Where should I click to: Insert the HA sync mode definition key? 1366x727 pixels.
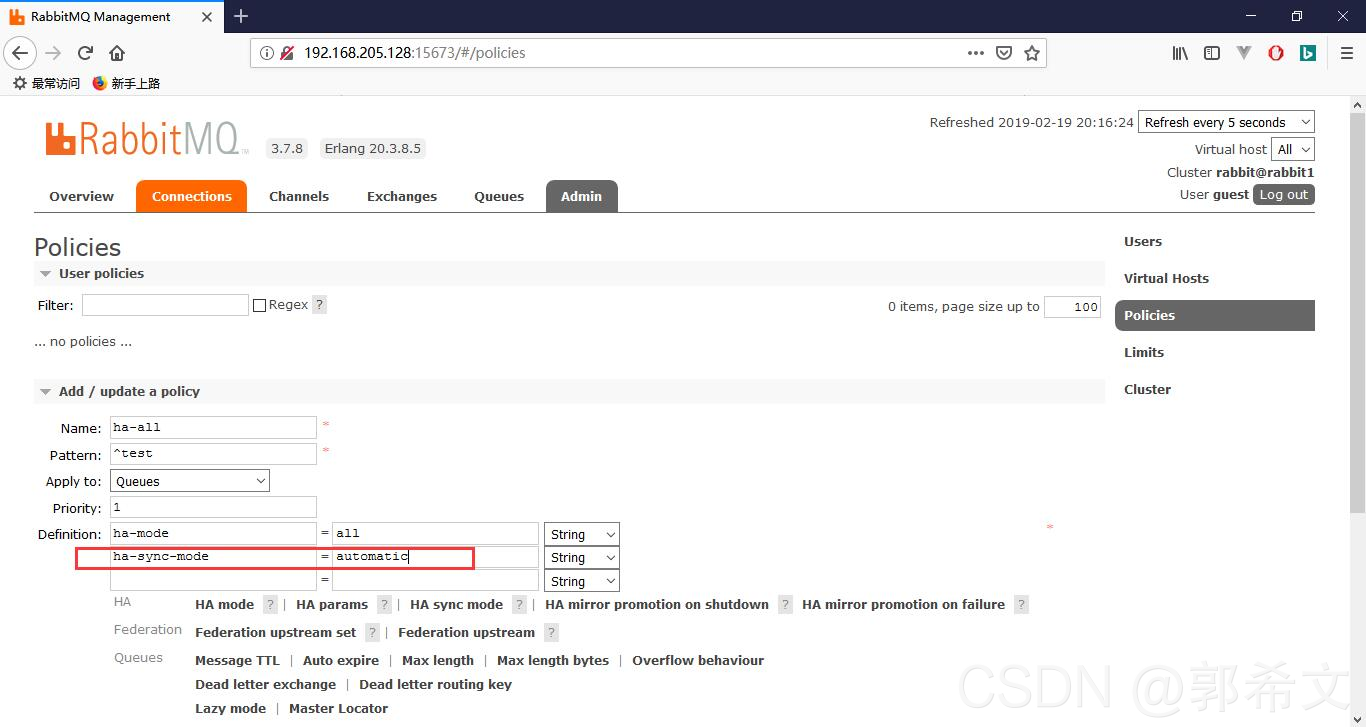pyautogui.click(x=456, y=604)
